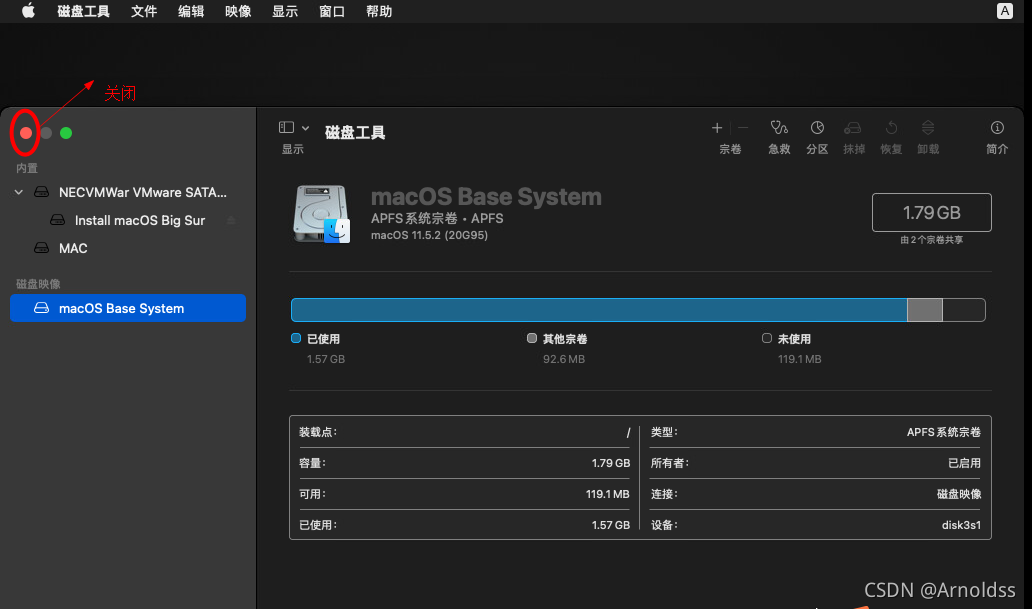
Task: Click the 容量 1.79 GB table row
Action: coord(464,463)
